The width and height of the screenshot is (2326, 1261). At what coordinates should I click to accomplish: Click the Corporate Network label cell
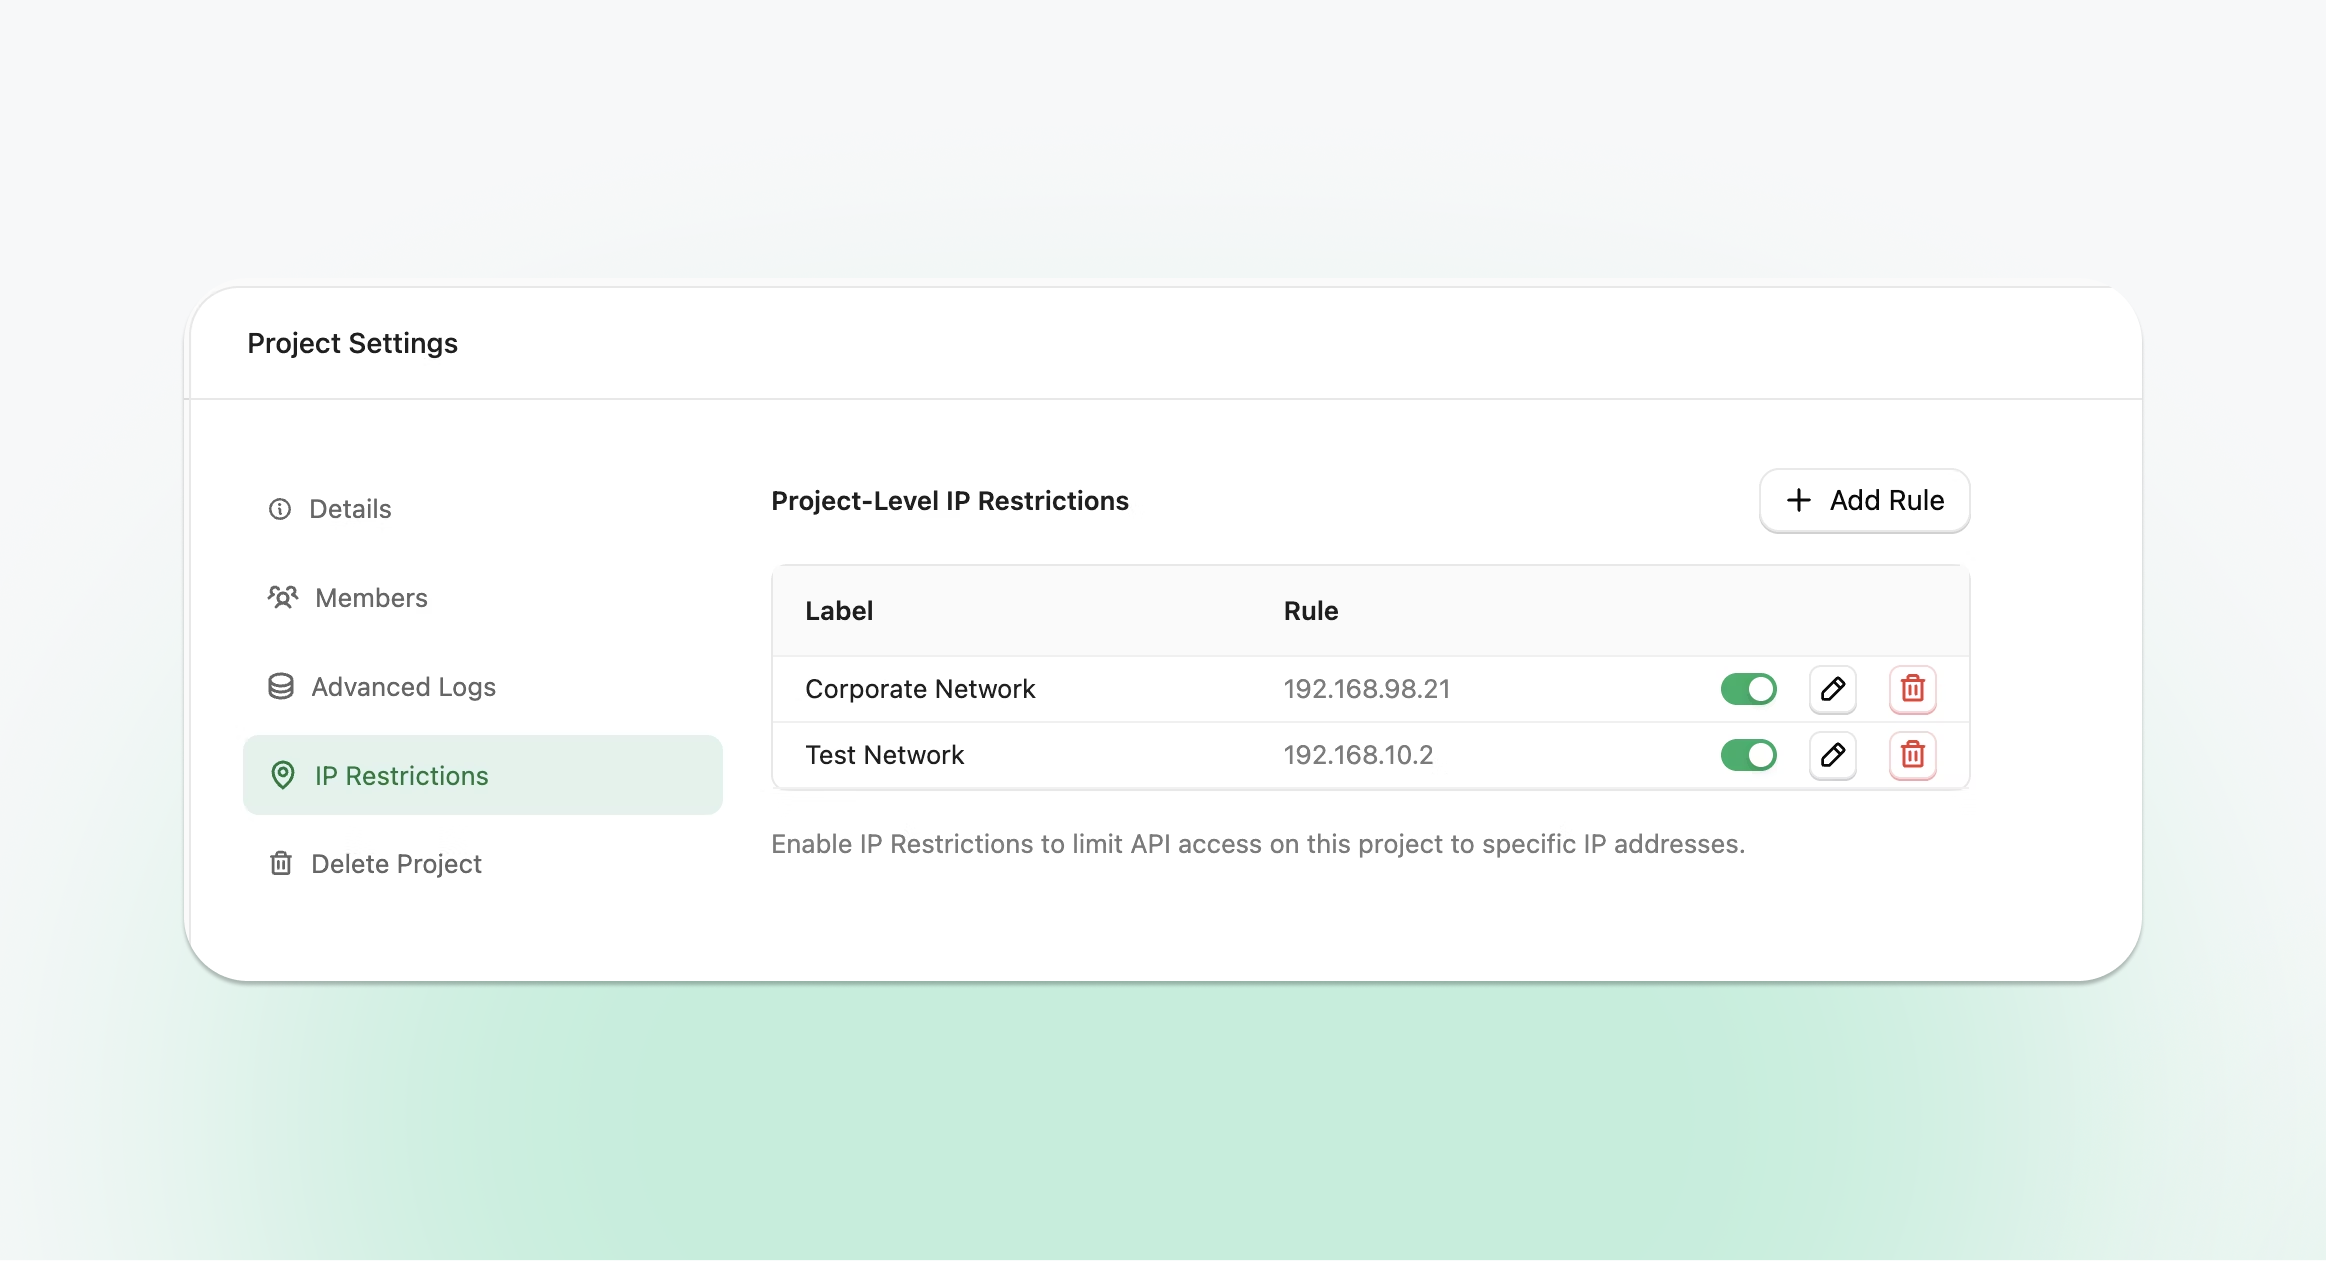click(920, 689)
